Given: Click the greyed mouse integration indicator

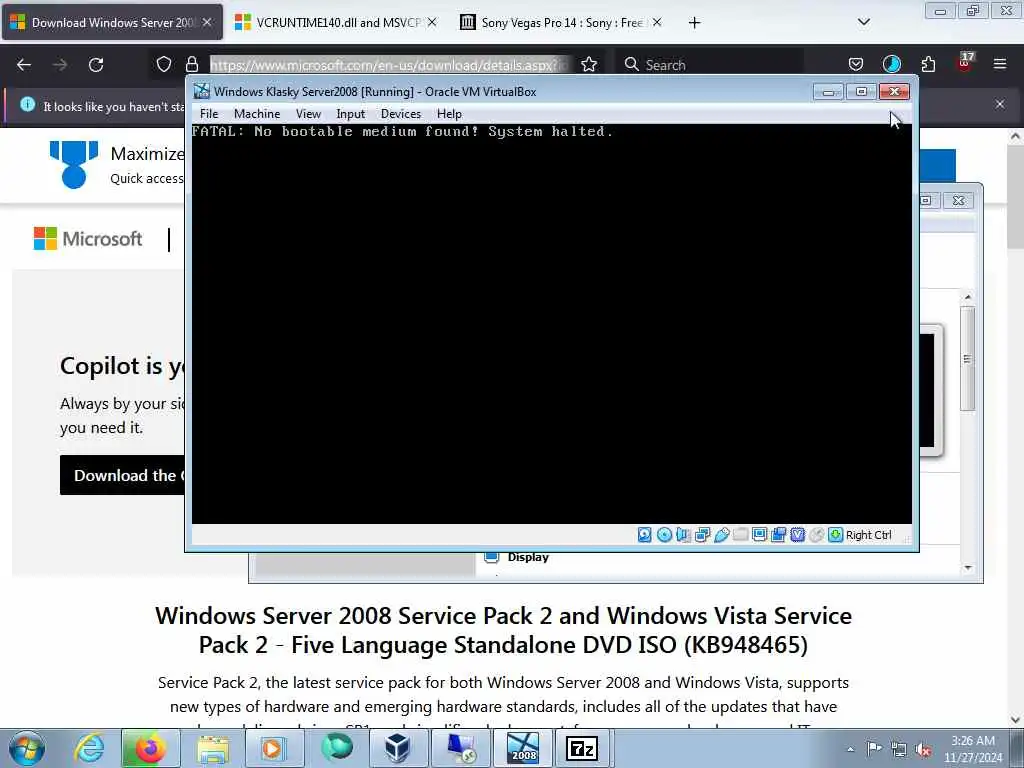Looking at the screenshot, I should (x=816, y=535).
